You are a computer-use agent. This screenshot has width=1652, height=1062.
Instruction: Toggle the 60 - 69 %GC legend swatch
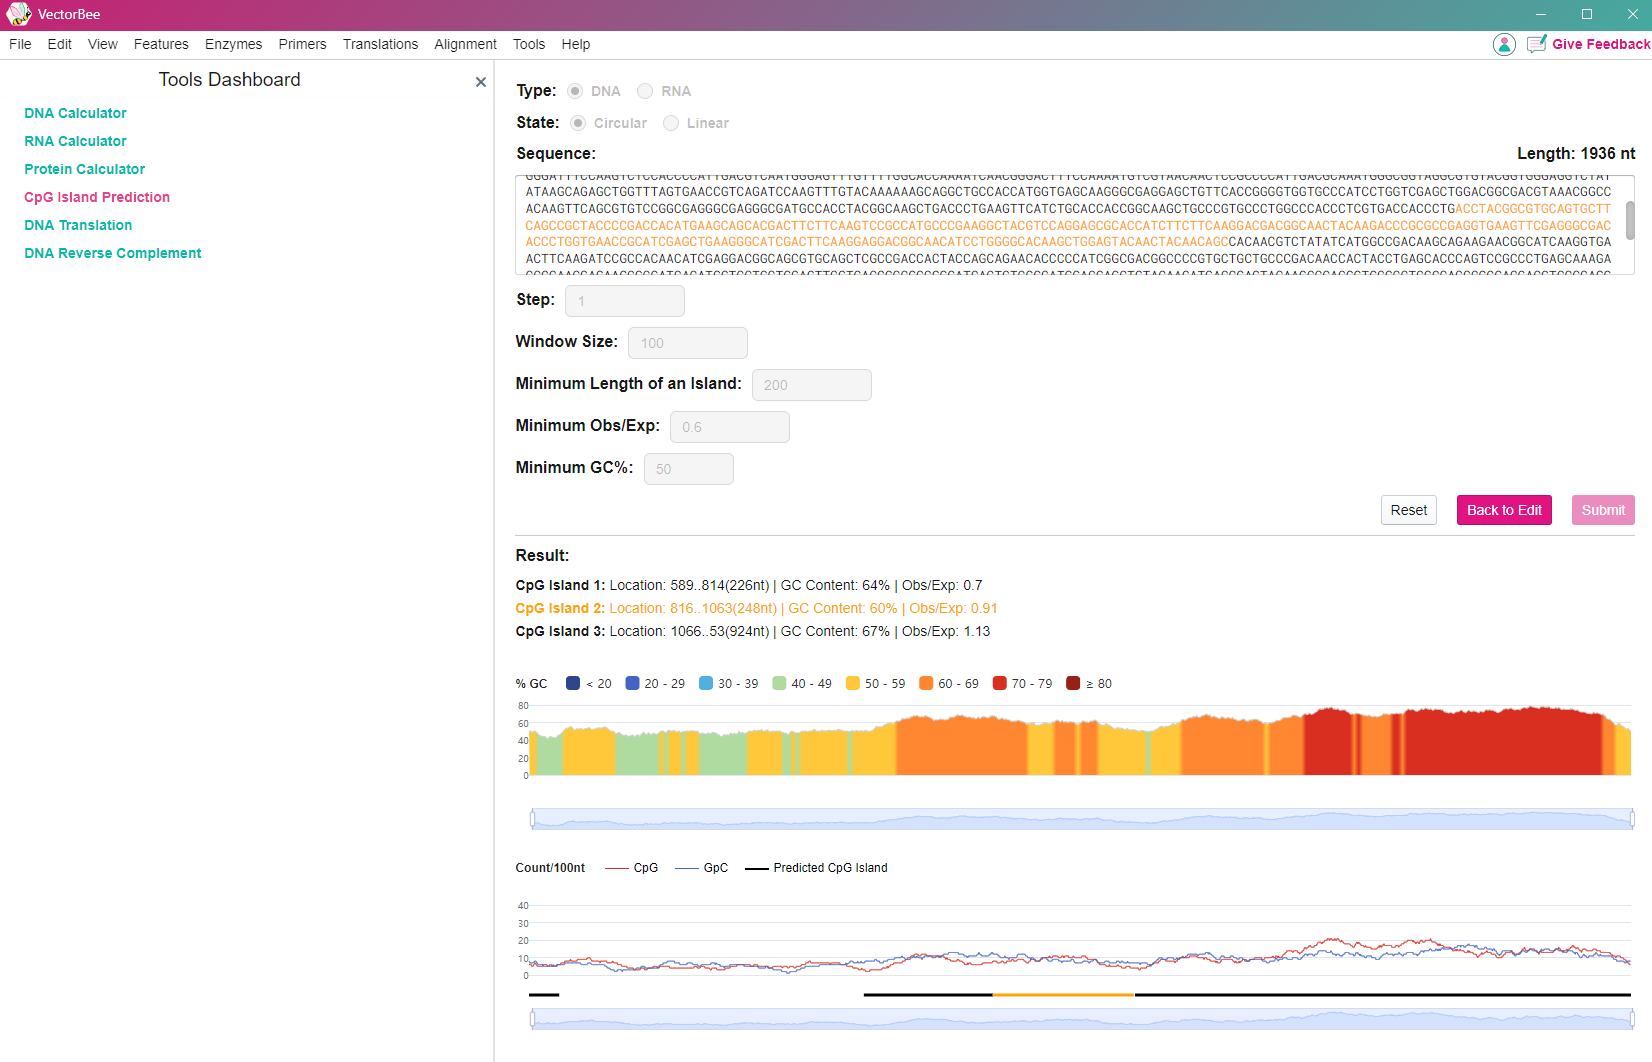(x=926, y=683)
